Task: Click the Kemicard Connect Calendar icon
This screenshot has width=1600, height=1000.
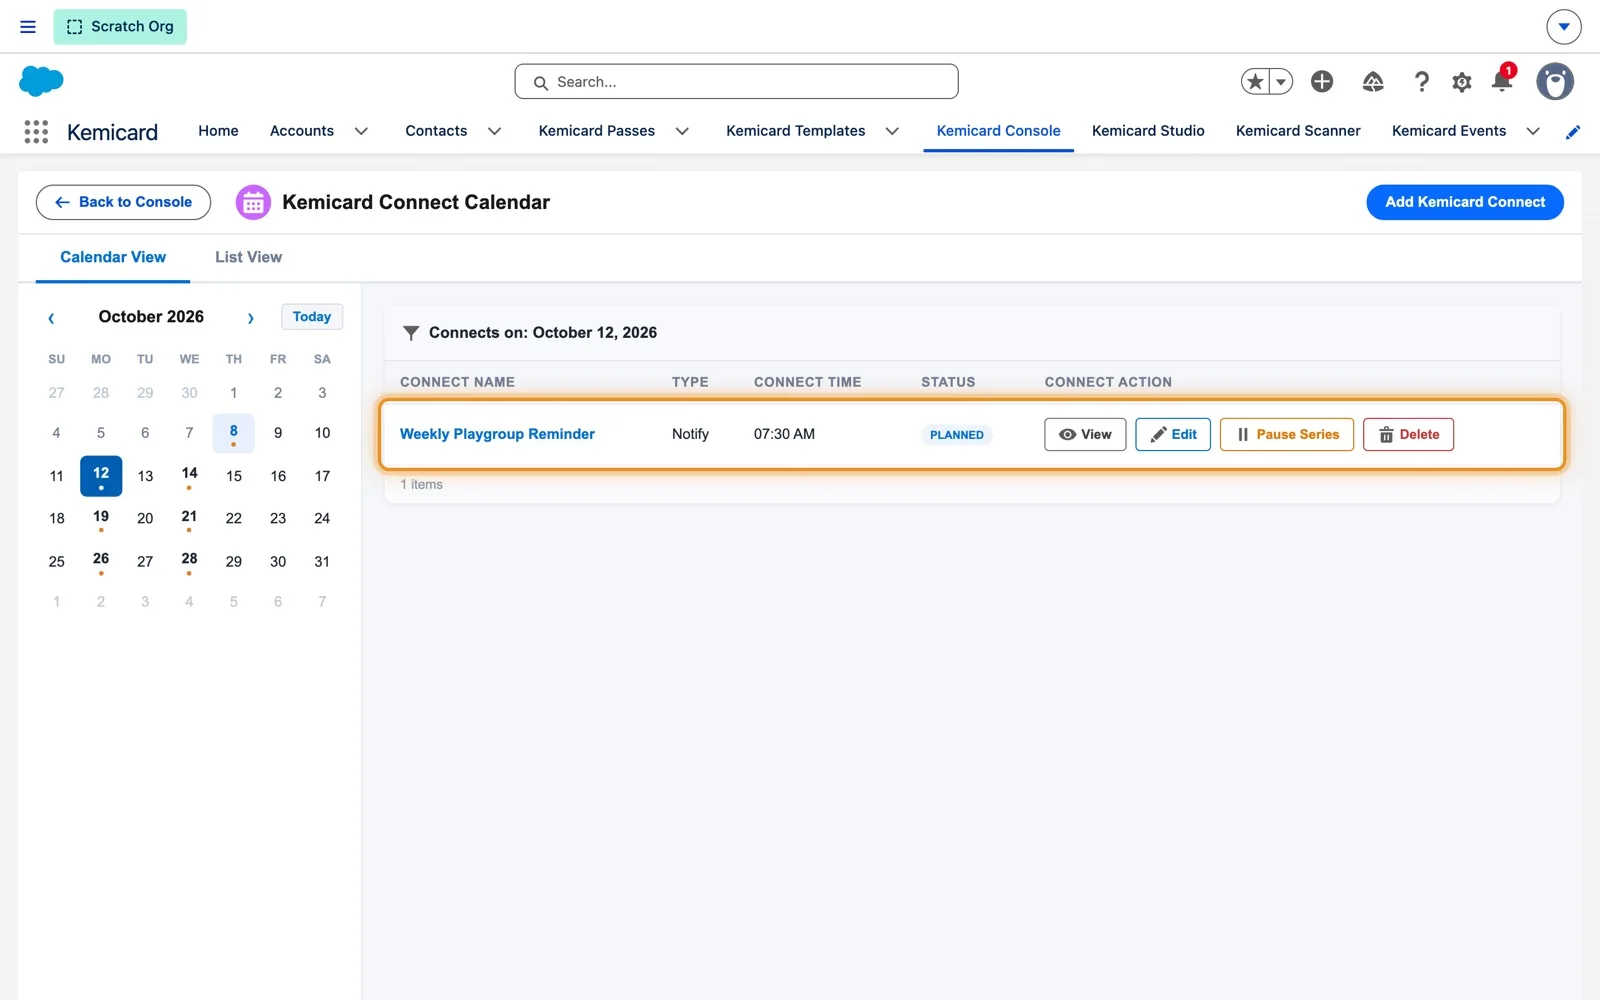Action: pos(253,203)
